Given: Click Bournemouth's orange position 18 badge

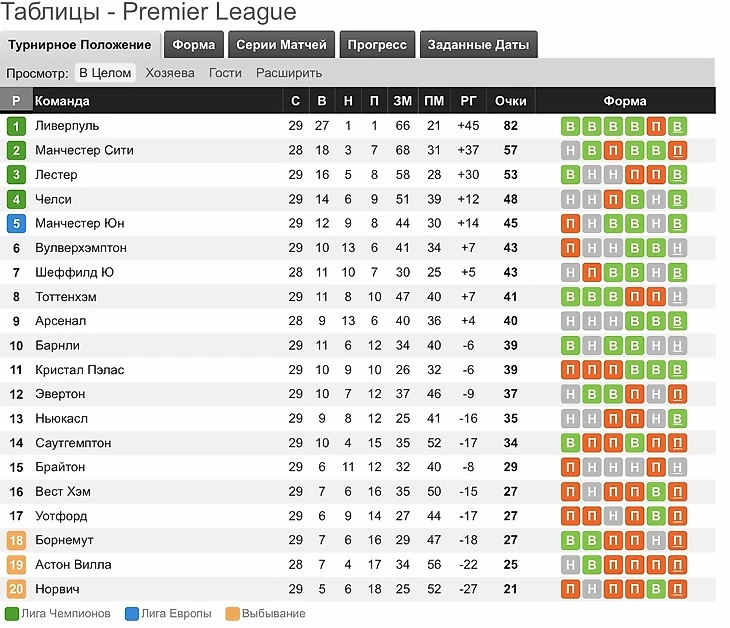Looking at the screenshot, I should pyautogui.click(x=16, y=540).
